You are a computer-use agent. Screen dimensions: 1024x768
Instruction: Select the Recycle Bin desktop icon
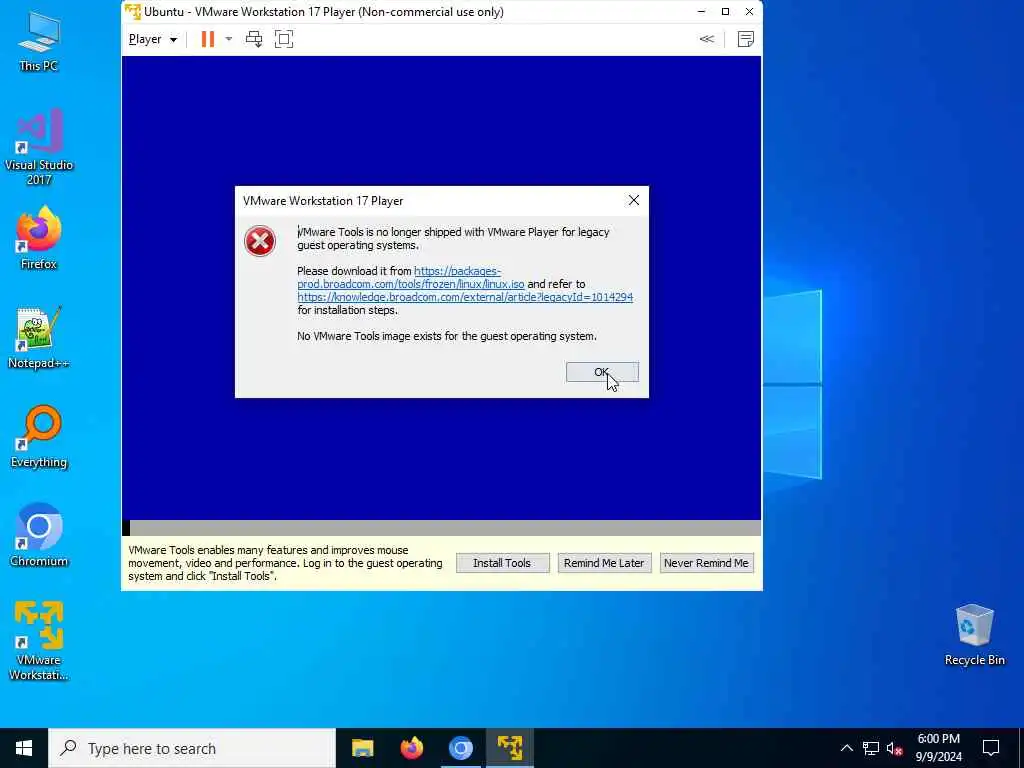(974, 635)
